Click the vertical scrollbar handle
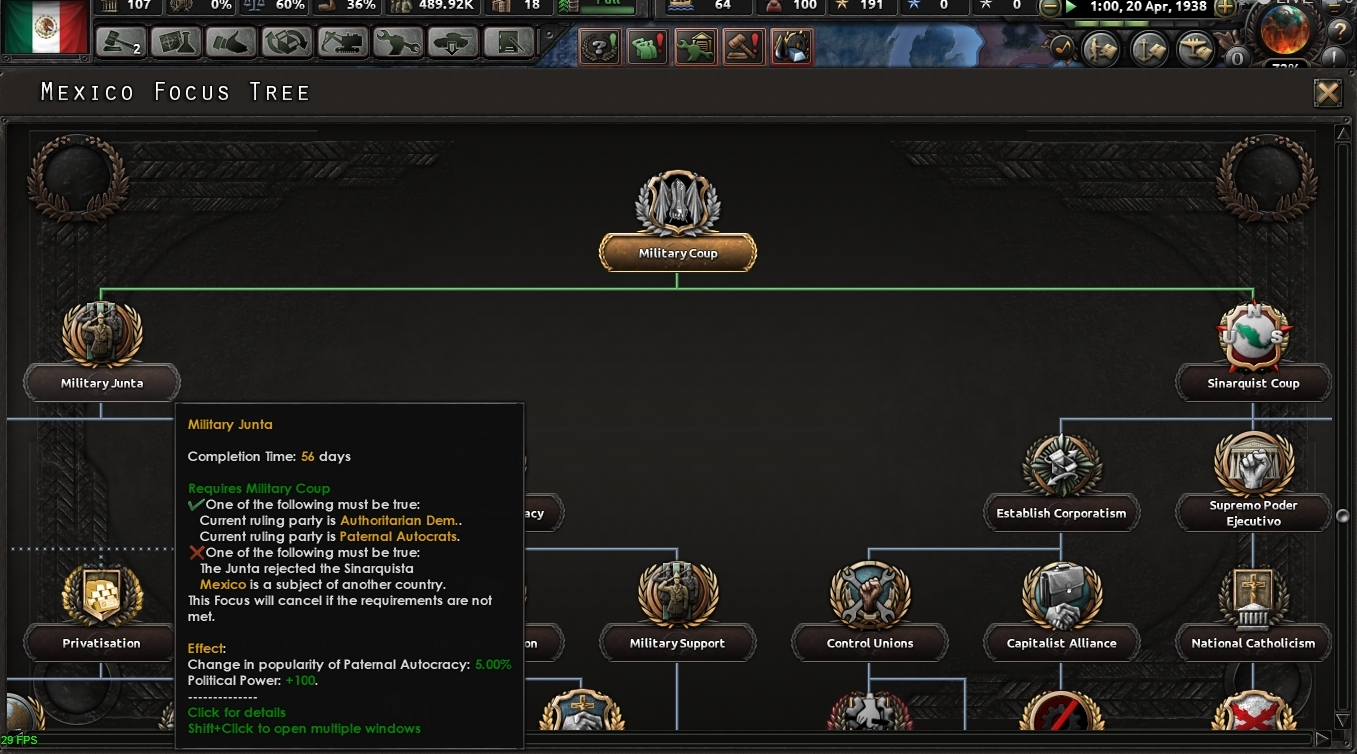1357x754 pixels. click(1345, 516)
